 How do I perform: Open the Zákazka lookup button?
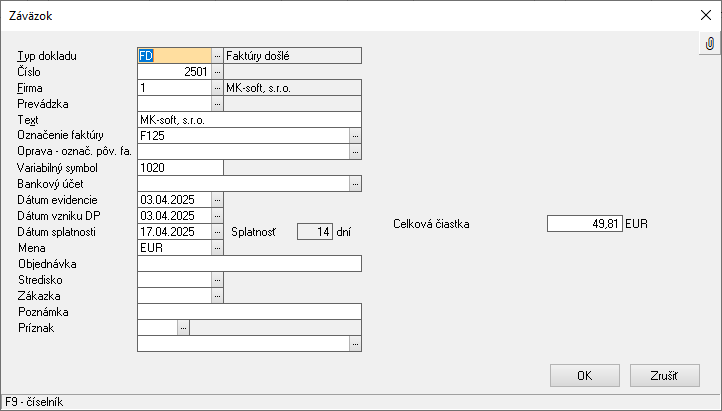[217, 296]
